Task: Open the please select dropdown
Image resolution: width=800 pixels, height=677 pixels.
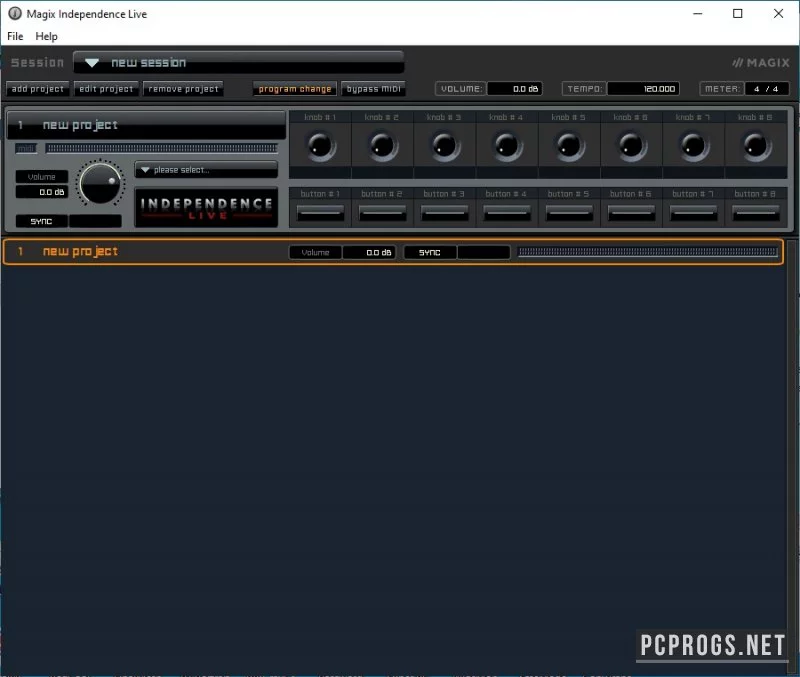Action: (206, 170)
